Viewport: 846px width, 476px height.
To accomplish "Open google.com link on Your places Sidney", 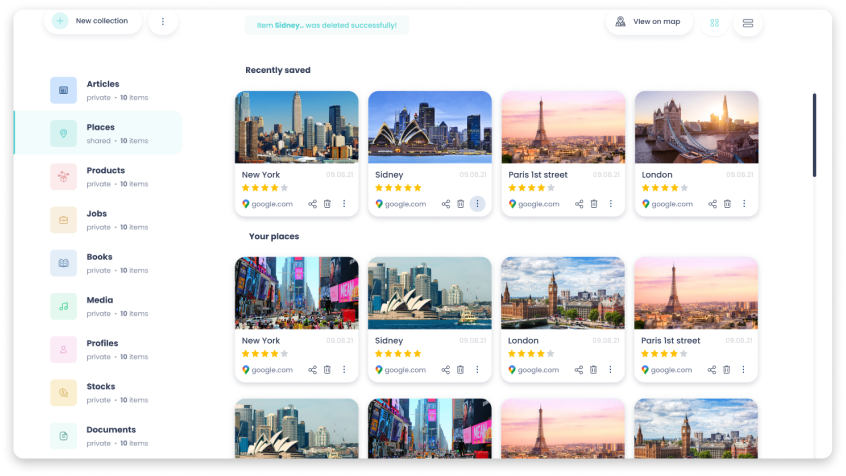I will pyautogui.click(x=400, y=370).
